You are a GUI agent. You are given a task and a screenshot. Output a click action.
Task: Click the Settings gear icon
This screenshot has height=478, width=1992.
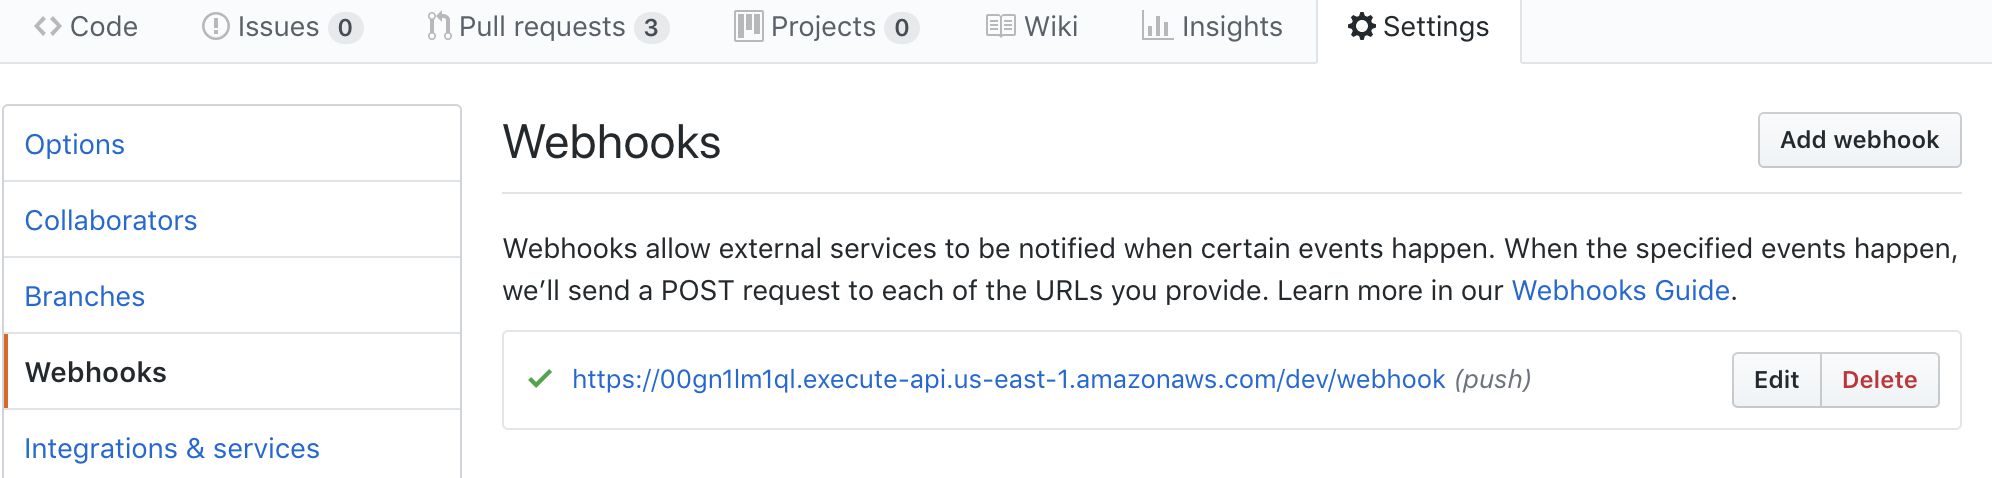1362,27
